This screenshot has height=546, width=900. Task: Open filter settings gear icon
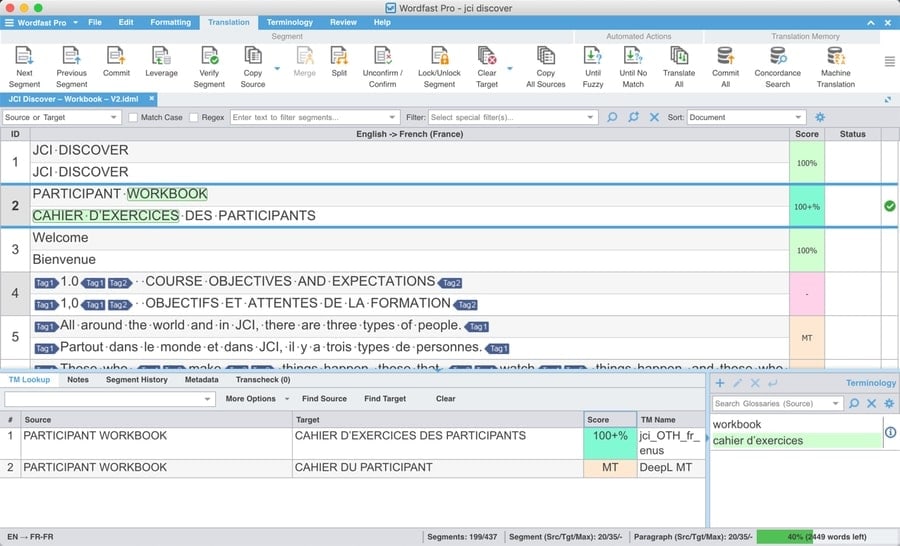tap(820, 117)
